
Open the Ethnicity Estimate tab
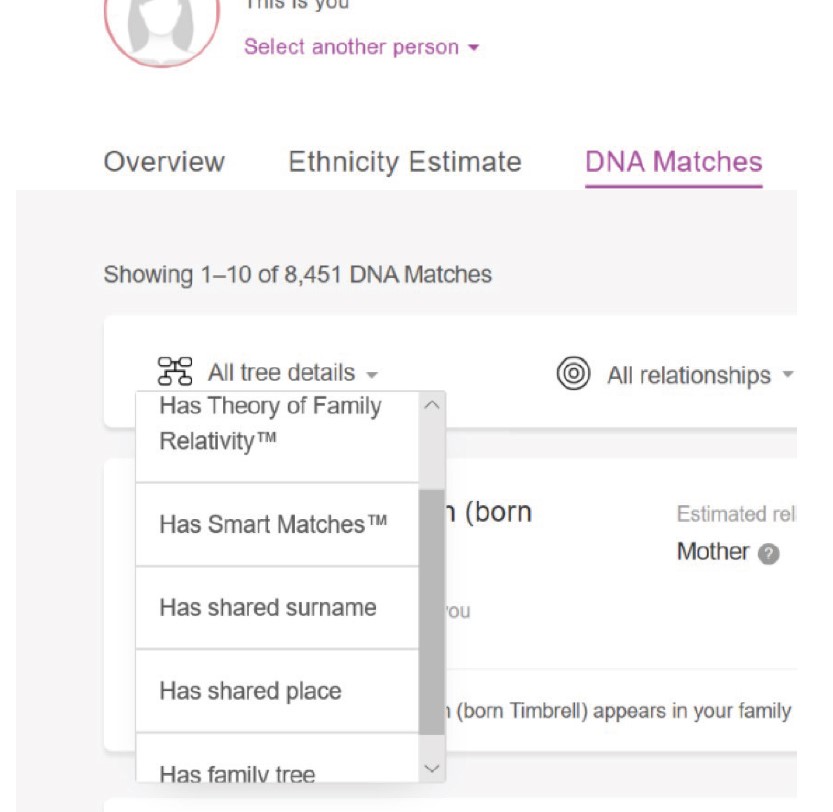(404, 162)
